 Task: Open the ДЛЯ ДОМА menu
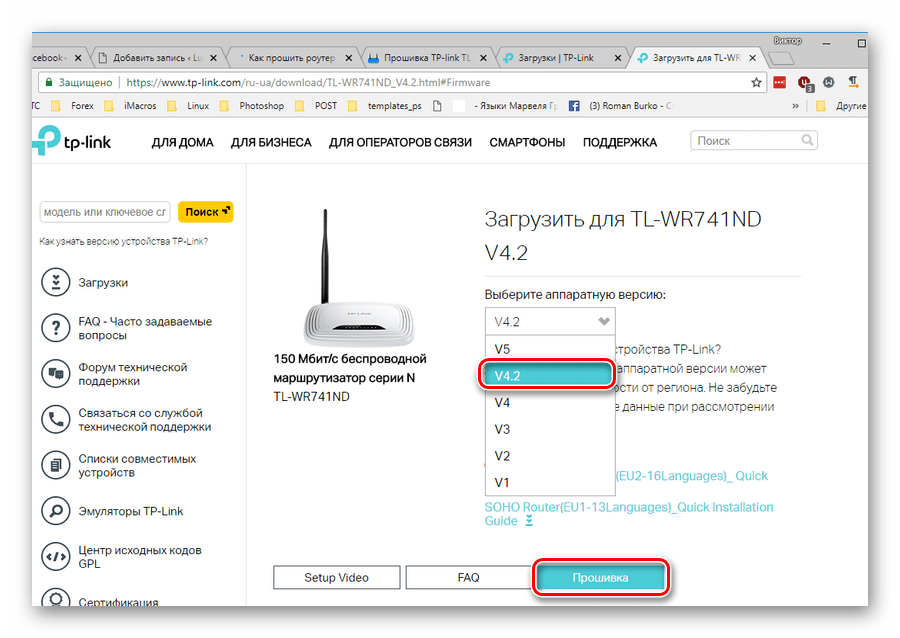point(183,142)
